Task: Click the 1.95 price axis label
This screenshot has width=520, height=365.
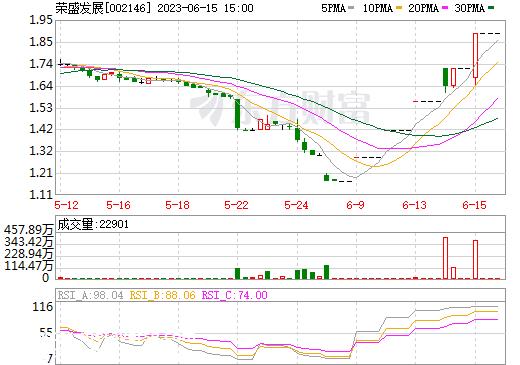Action: [x=41, y=20]
